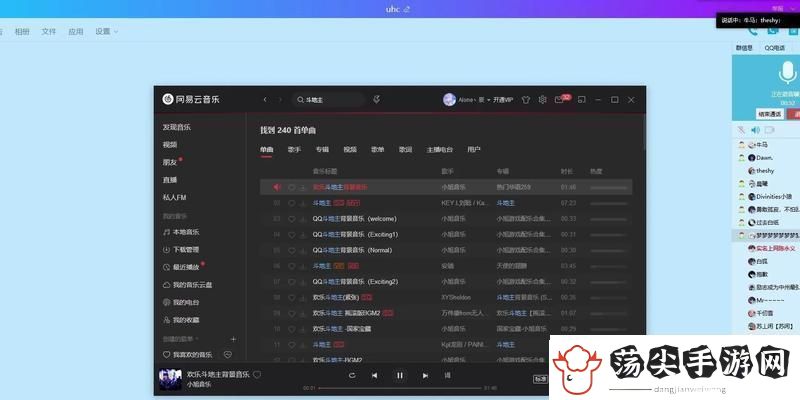800x400 pixels.
Task: Open 我的收藏 in sidebar
Action: pyautogui.click(x=181, y=320)
